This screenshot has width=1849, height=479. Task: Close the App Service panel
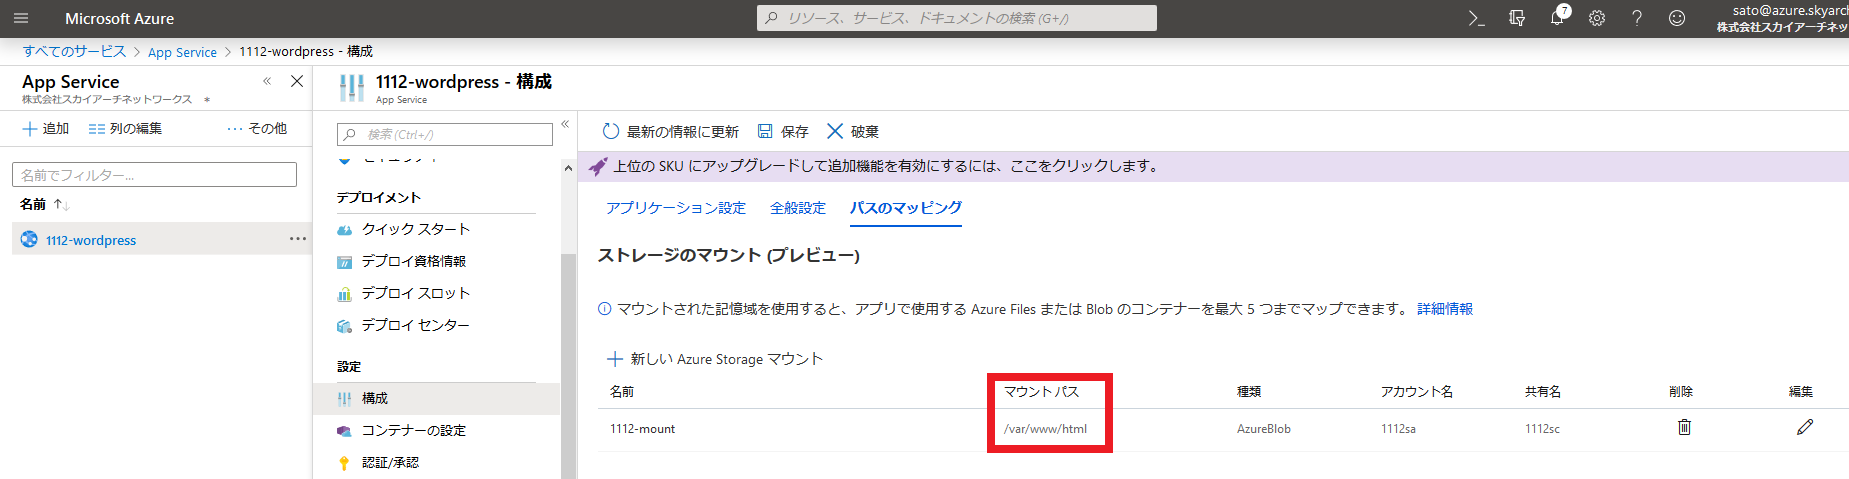(x=297, y=81)
